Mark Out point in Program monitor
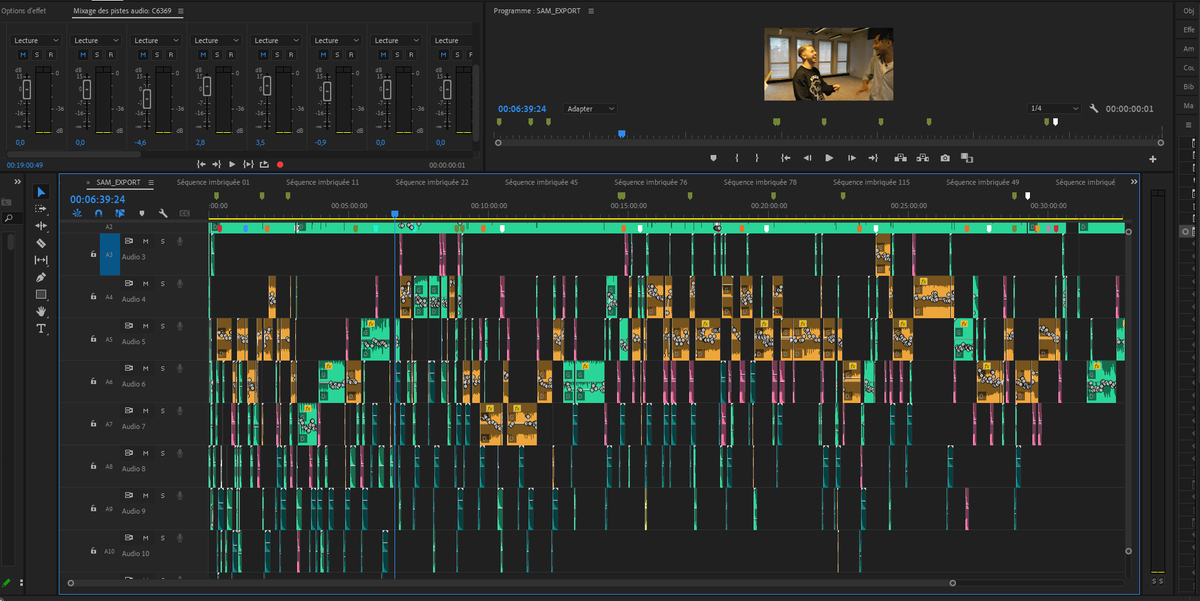 click(757, 158)
